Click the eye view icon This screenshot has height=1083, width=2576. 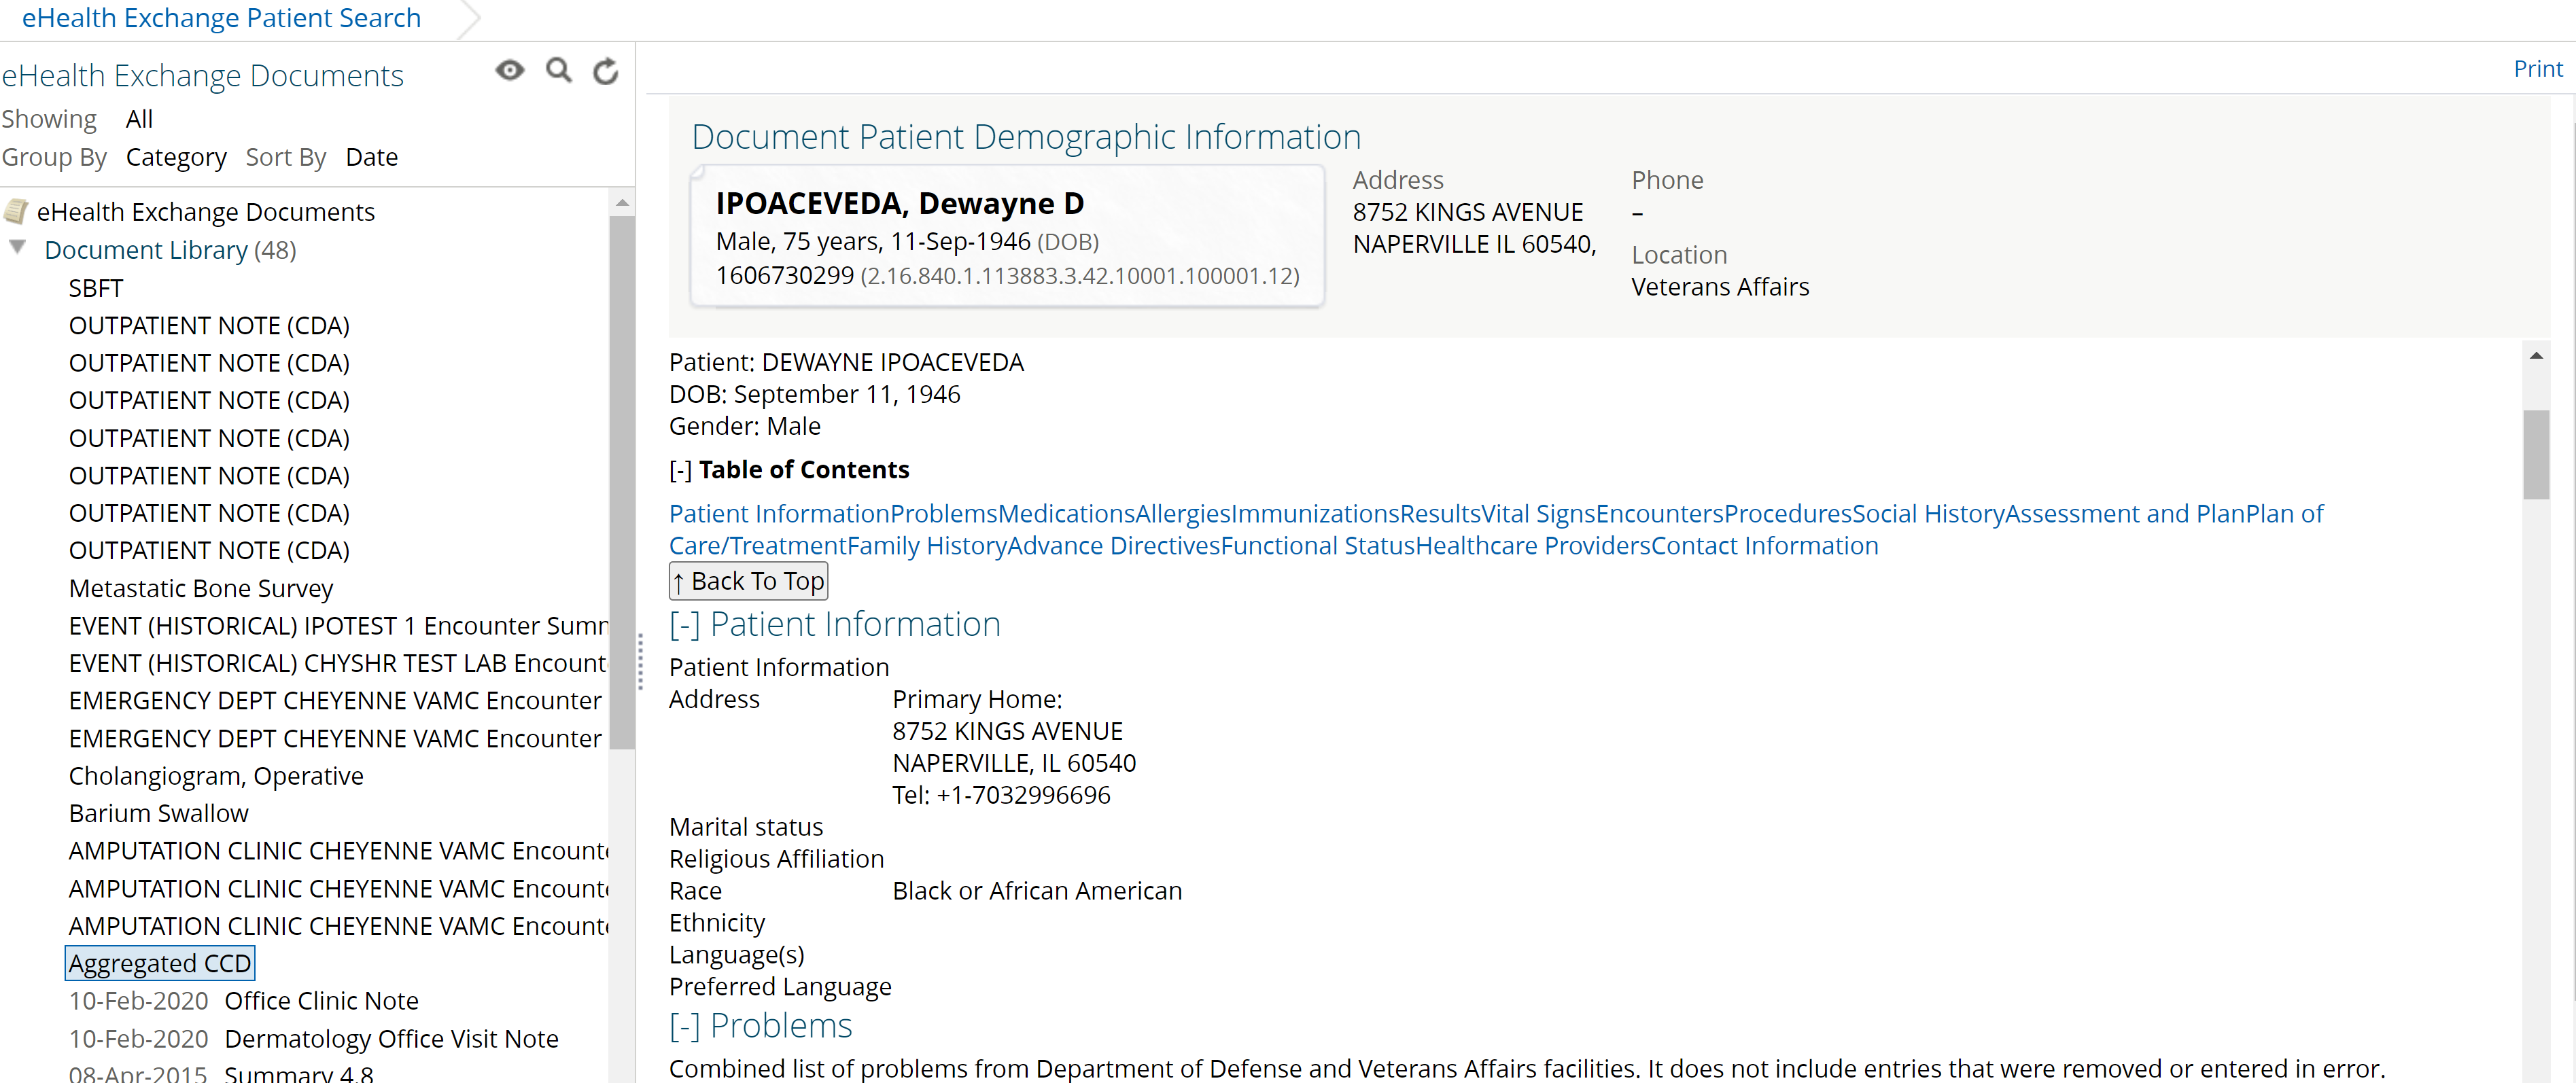coord(510,70)
